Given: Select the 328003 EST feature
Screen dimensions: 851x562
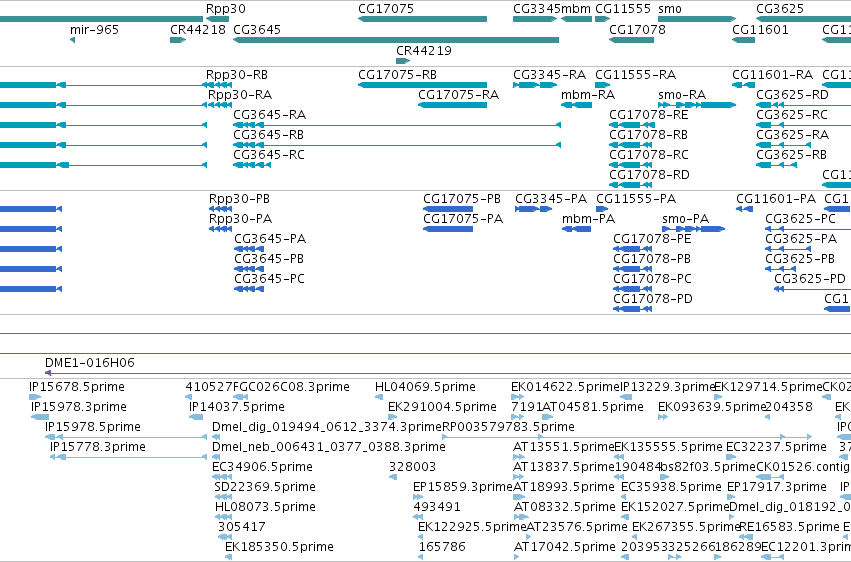Looking at the screenshot, I should 393,477.
